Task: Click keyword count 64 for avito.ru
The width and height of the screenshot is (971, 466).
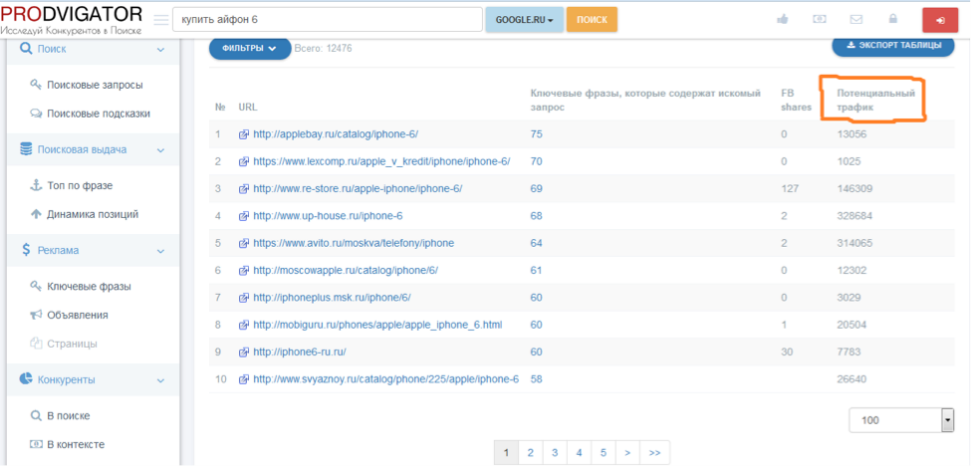Action: pos(536,243)
